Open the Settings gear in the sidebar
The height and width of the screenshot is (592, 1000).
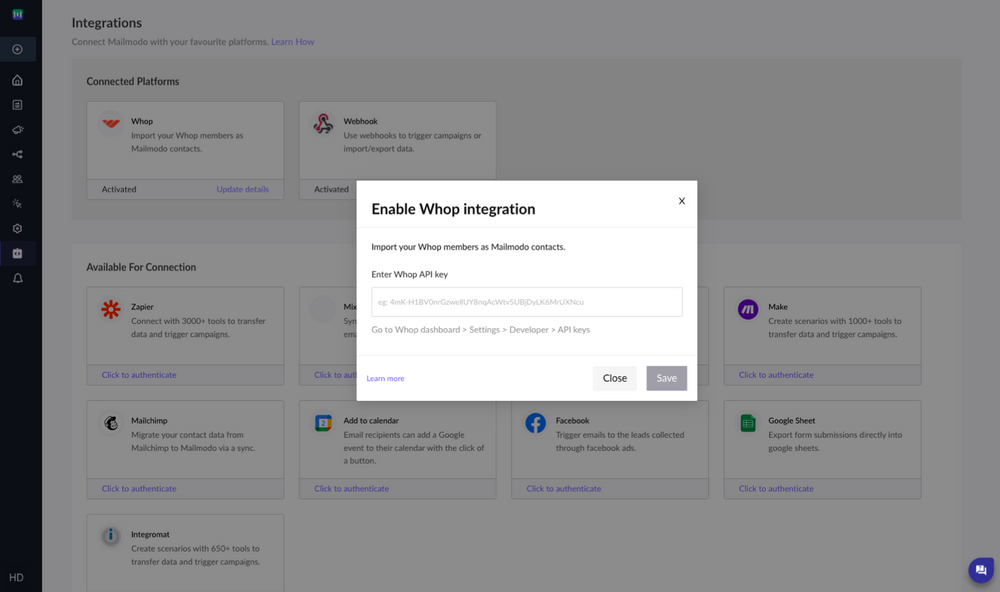(20, 230)
